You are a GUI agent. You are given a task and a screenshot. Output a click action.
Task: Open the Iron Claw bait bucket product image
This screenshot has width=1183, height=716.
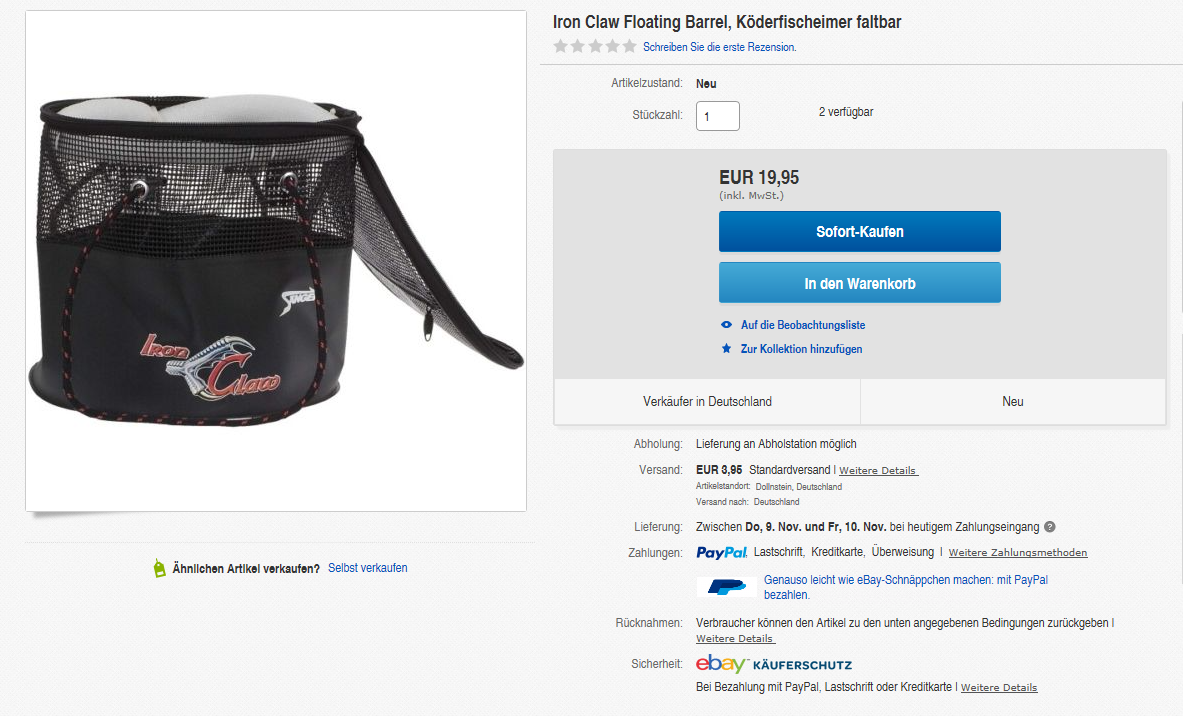point(276,261)
